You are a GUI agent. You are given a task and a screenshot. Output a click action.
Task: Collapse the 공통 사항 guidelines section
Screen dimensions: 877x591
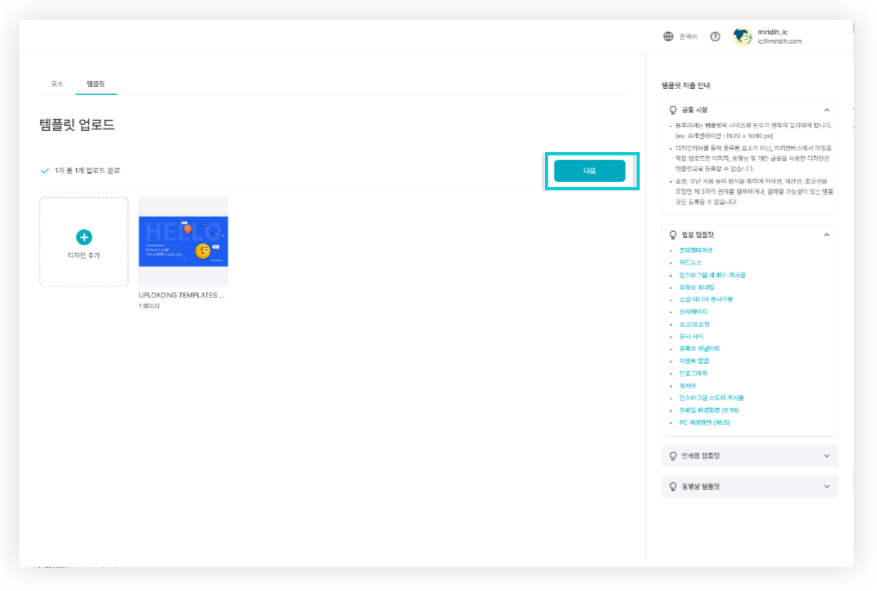(x=828, y=109)
